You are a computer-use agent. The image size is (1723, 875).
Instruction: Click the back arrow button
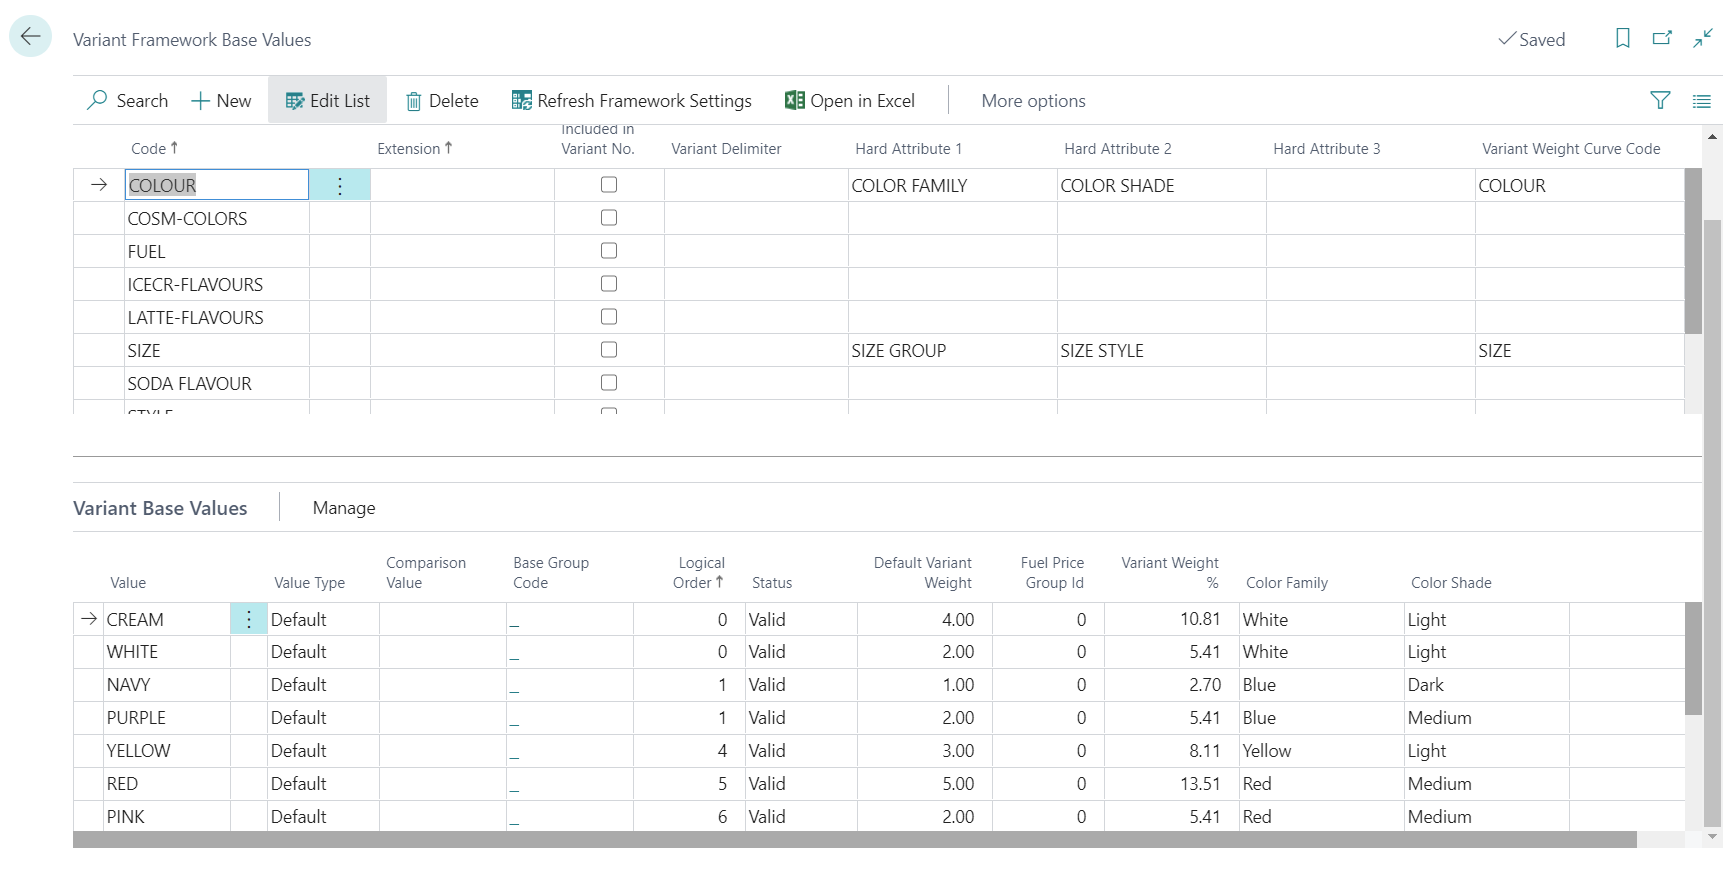click(30, 37)
